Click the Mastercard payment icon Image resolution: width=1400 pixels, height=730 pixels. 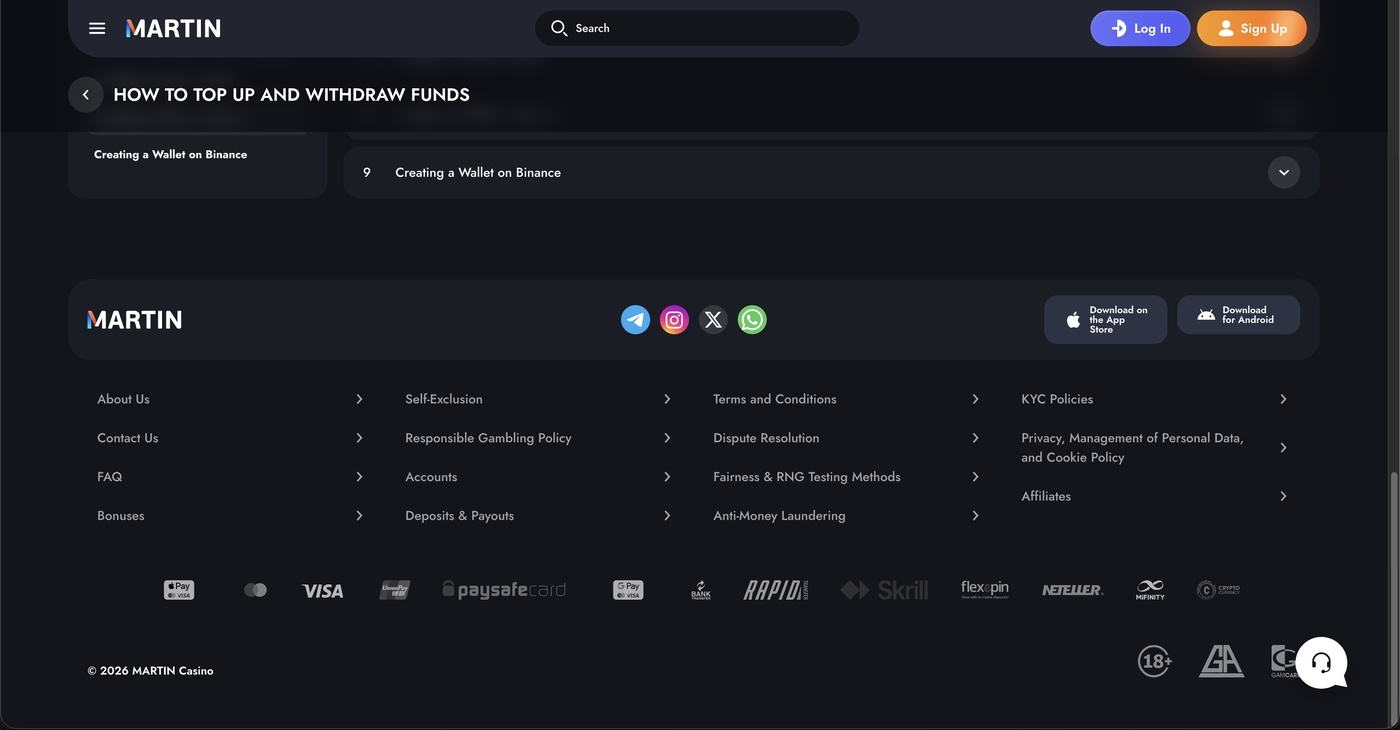click(x=255, y=590)
